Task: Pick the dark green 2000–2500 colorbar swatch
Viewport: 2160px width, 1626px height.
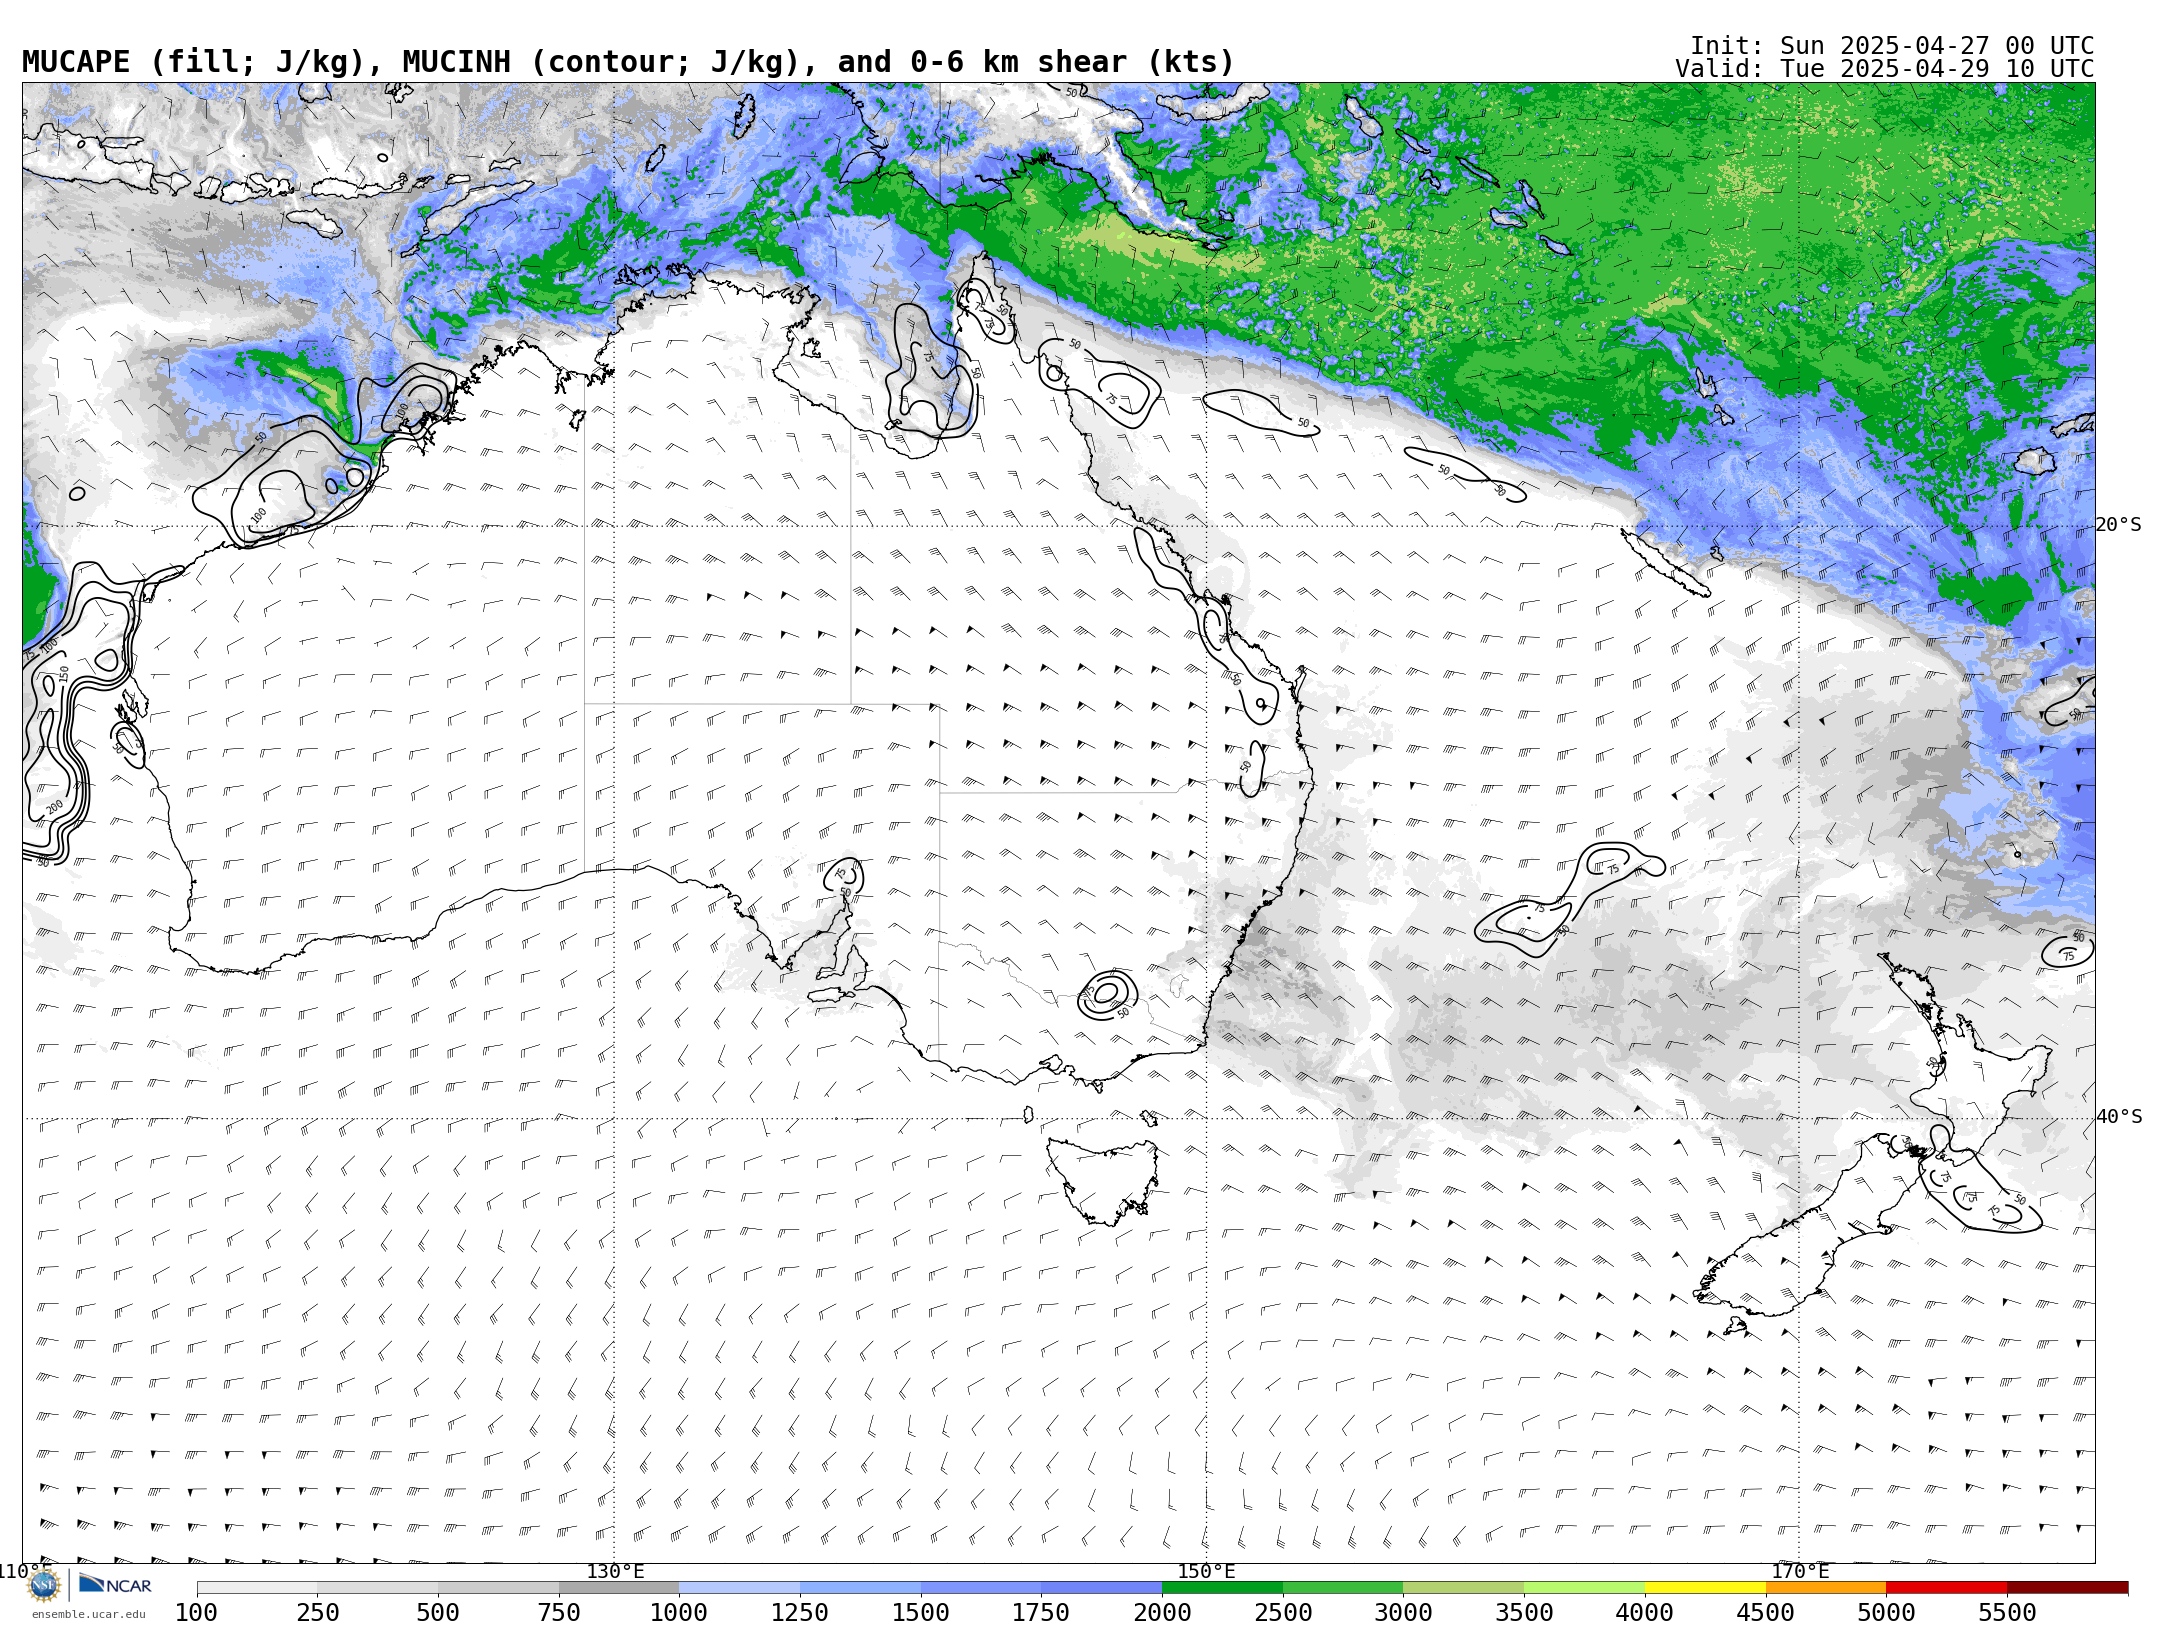Action: (1222, 1587)
